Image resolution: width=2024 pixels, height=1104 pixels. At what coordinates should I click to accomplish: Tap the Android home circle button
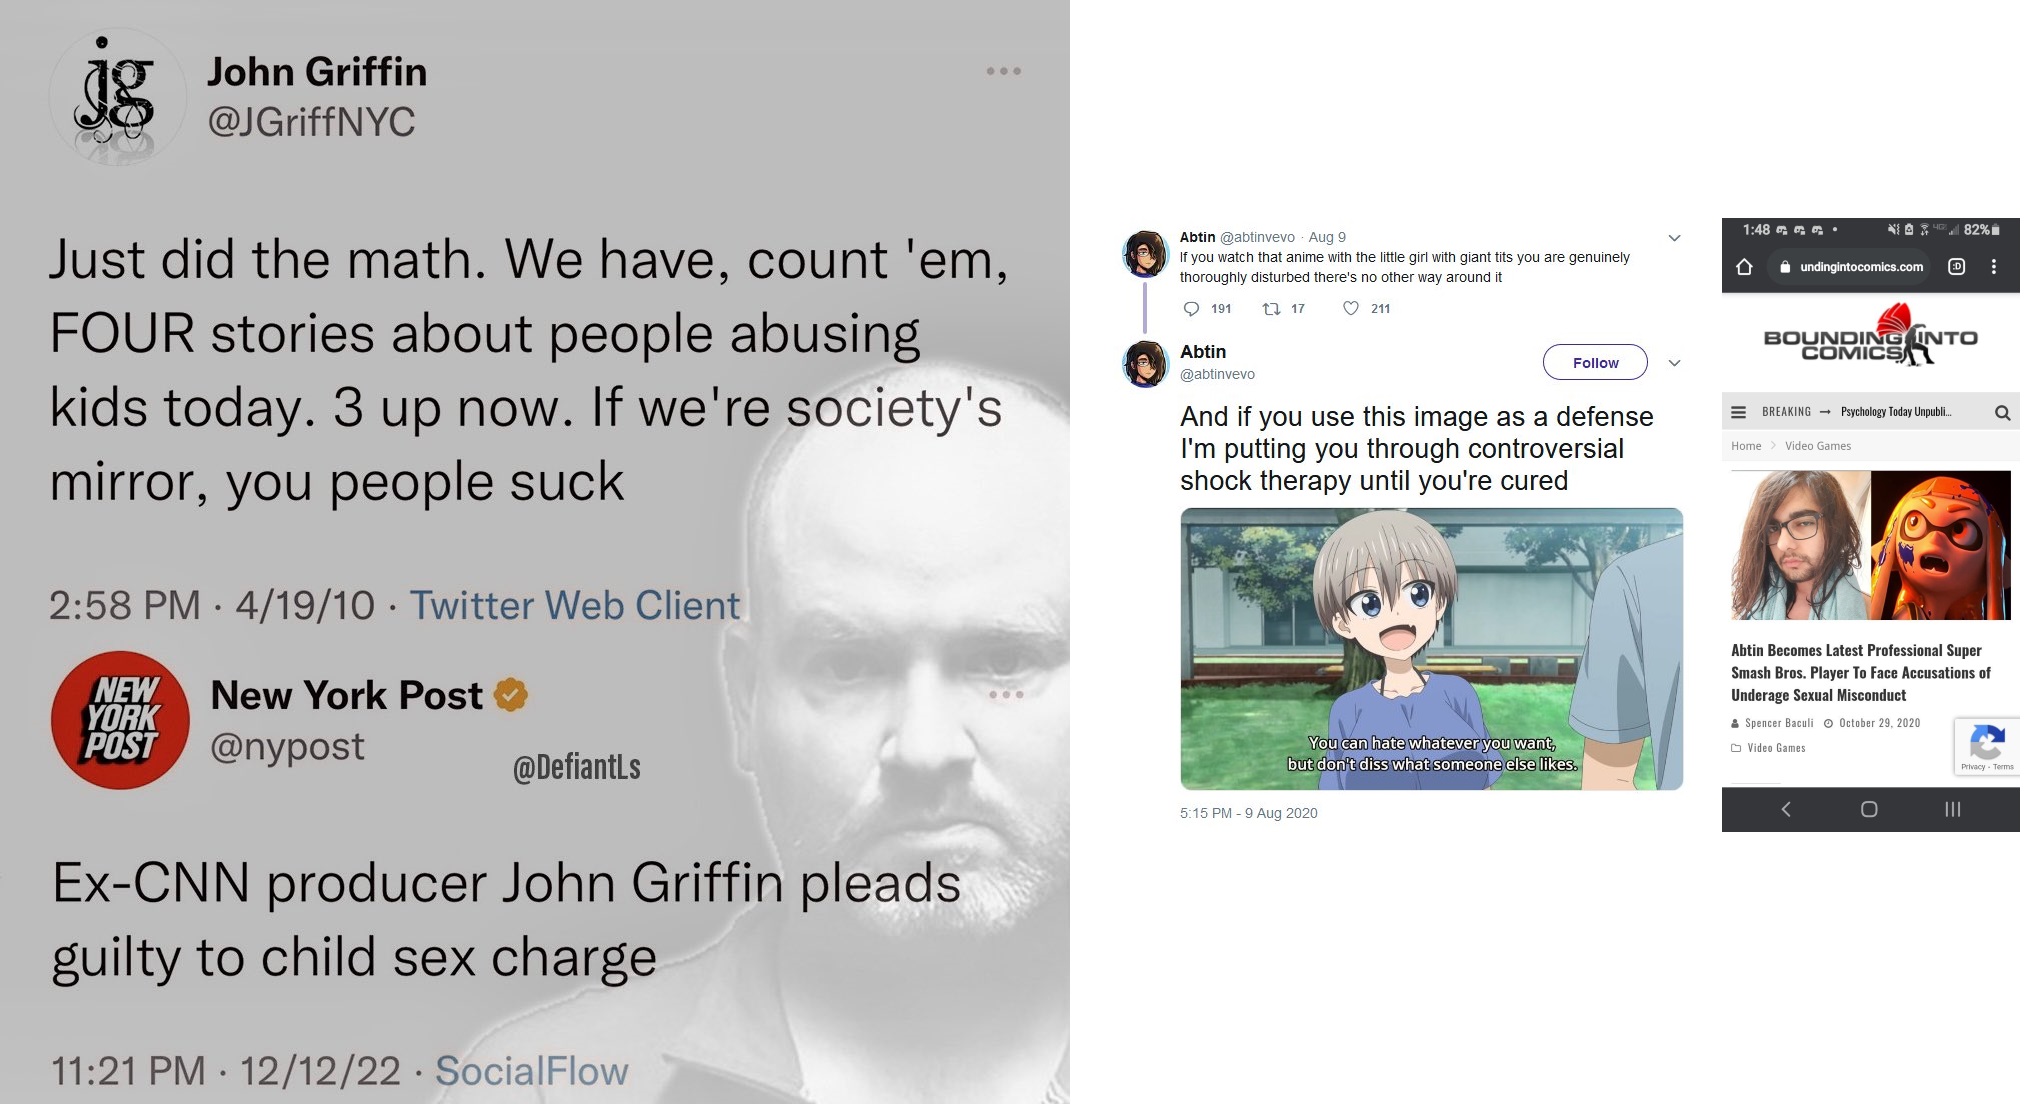tap(1869, 809)
